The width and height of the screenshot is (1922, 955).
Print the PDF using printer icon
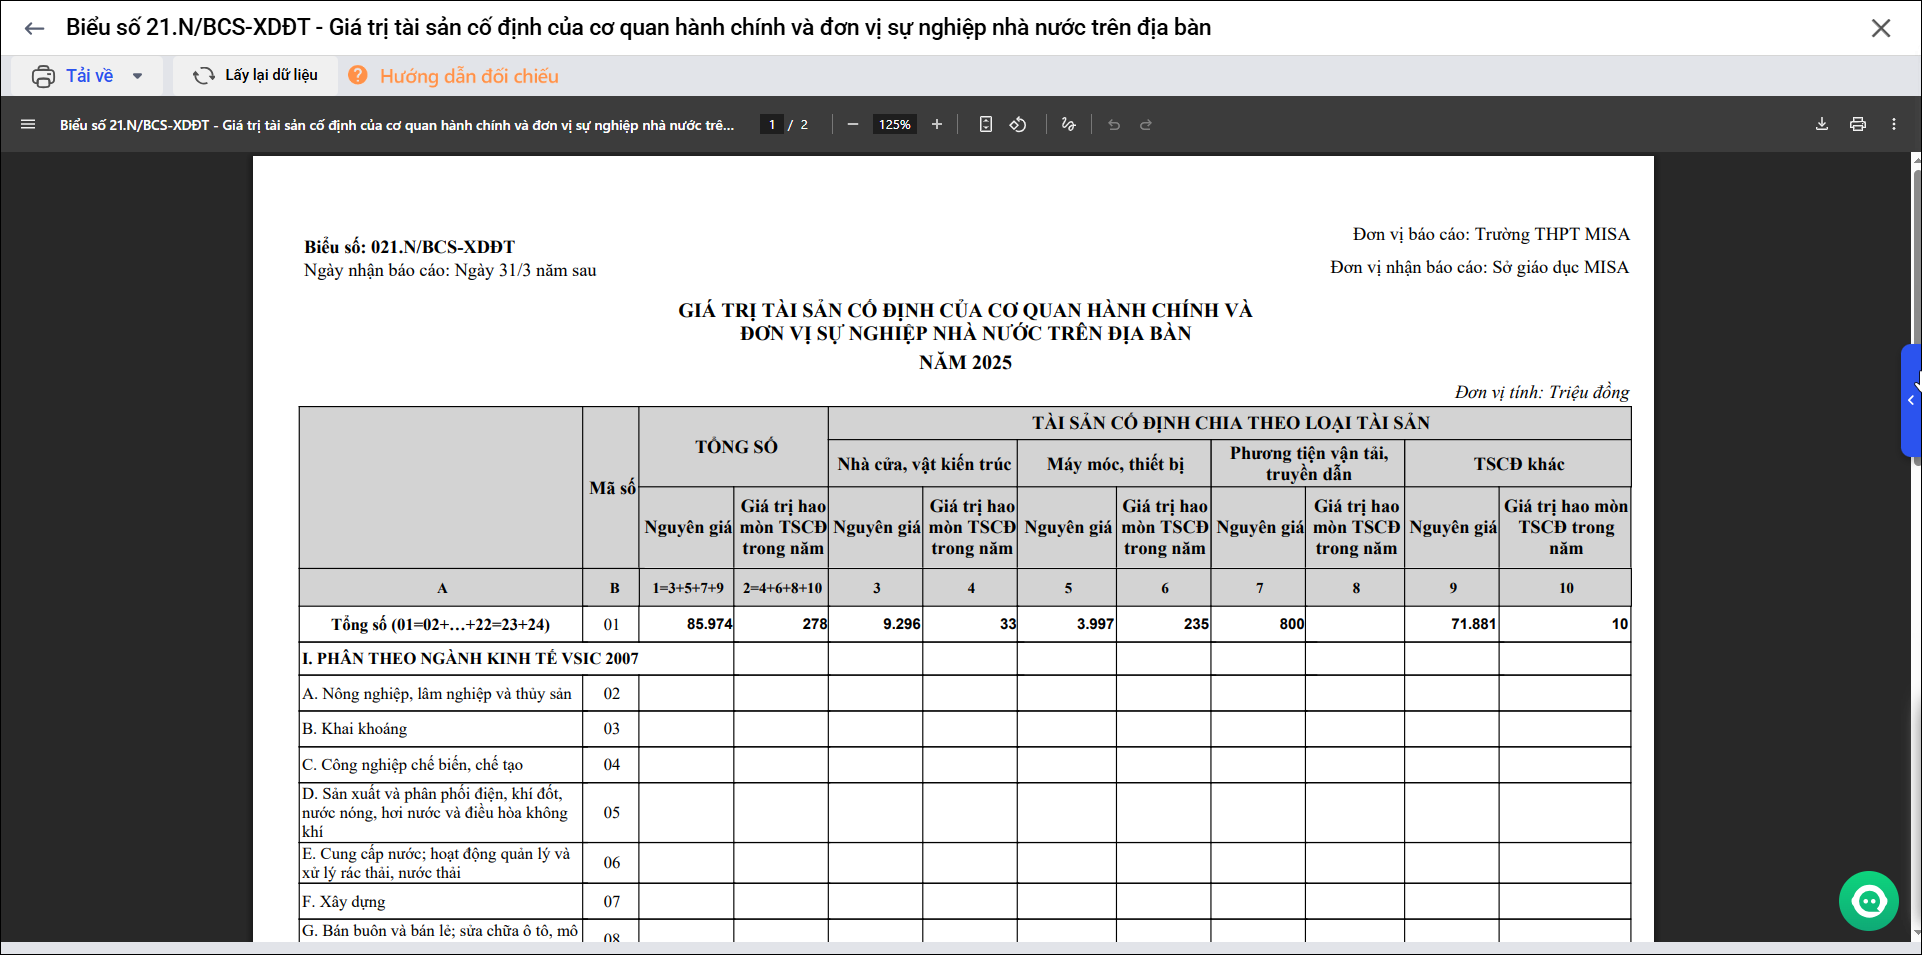[x=1857, y=125]
